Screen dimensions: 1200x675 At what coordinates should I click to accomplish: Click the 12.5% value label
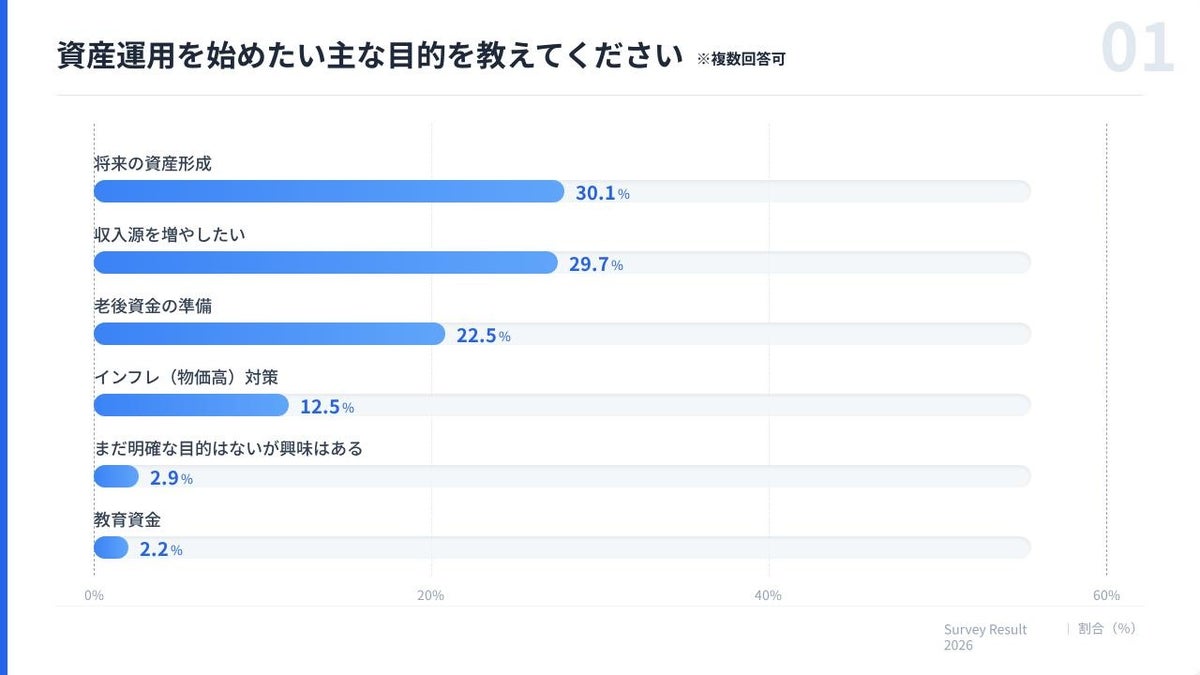[327, 407]
